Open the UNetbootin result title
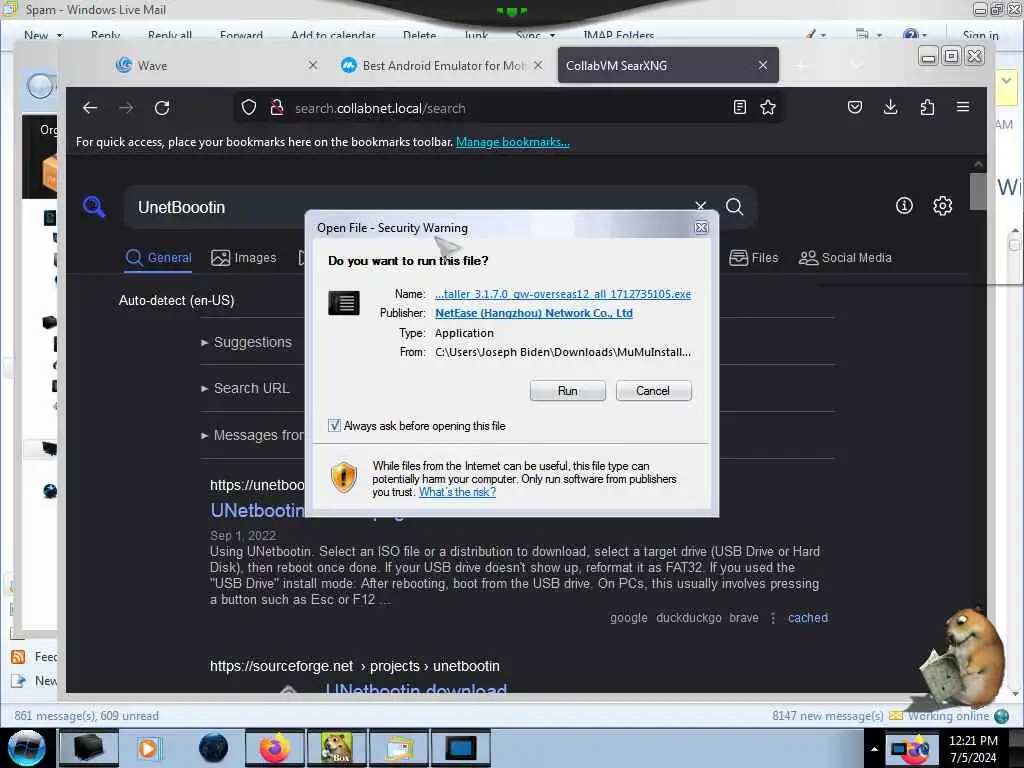 [257, 511]
